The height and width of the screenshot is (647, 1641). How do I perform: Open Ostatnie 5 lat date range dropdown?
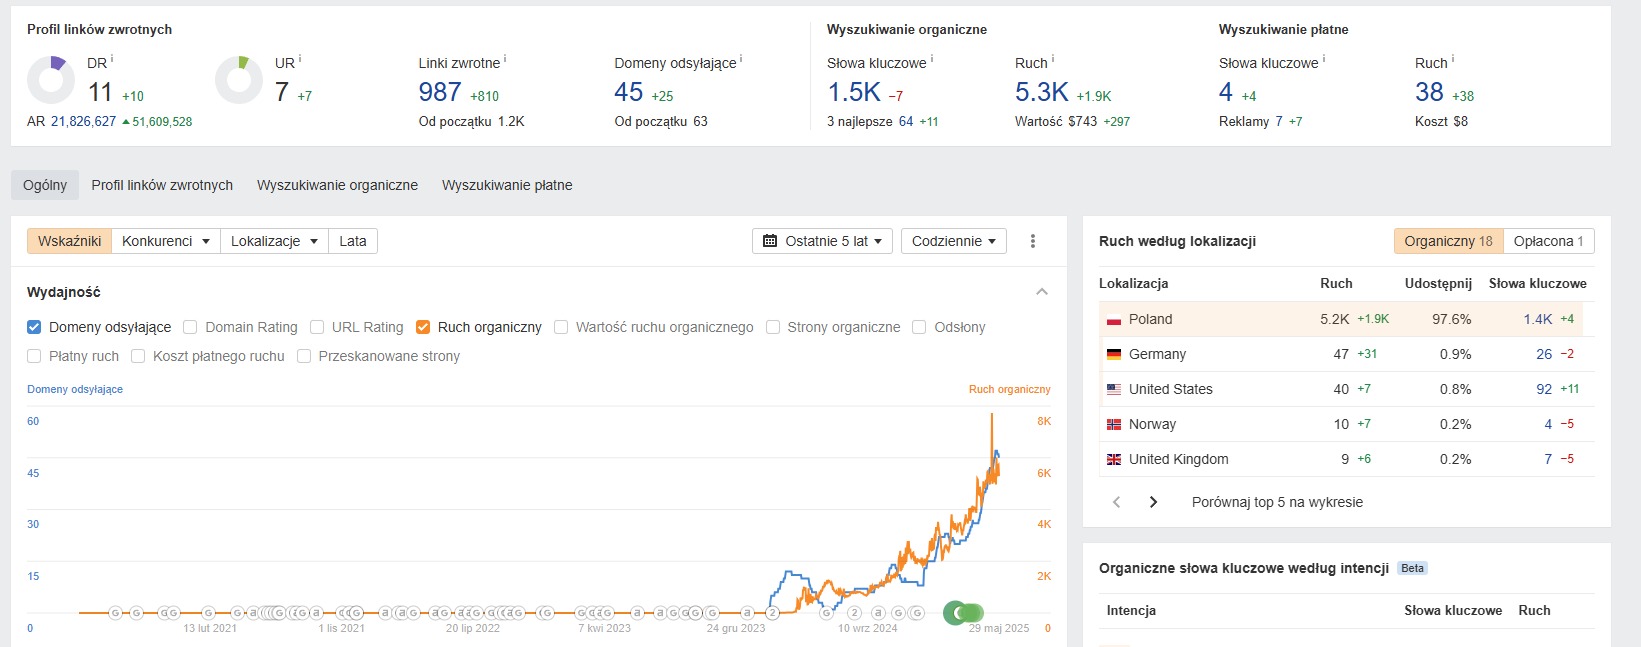(x=822, y=241)
